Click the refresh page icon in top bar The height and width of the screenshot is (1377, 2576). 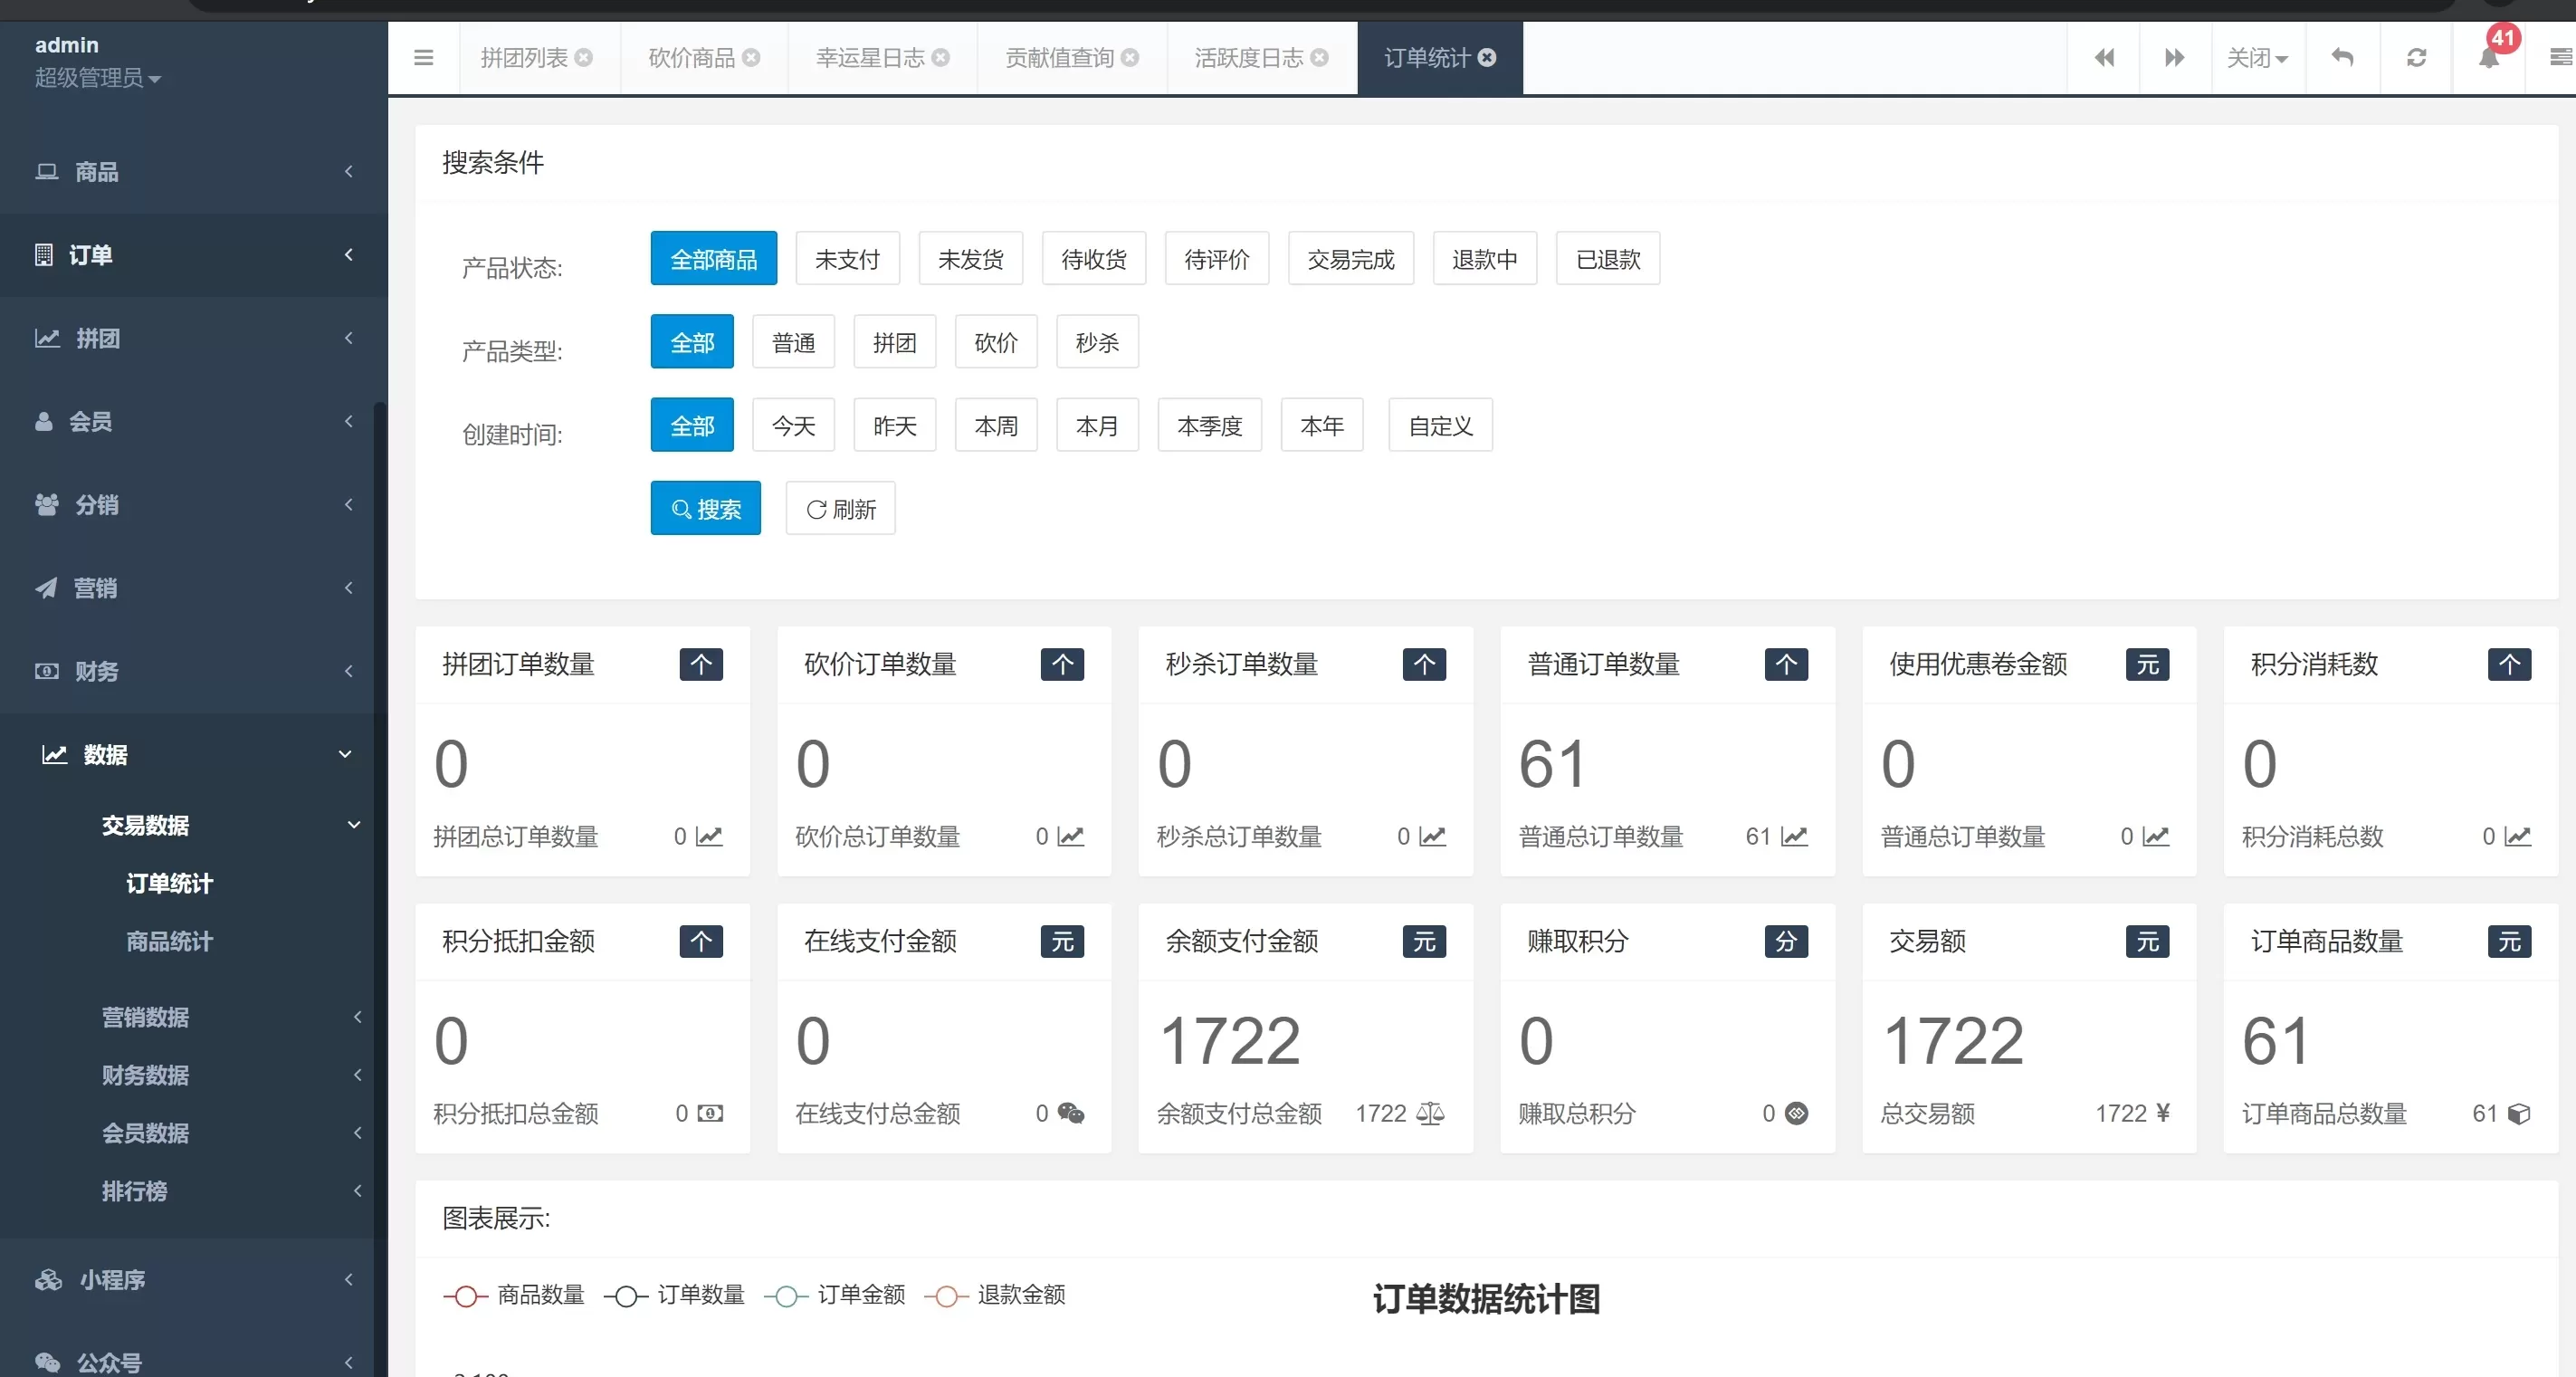(2416, 58)
